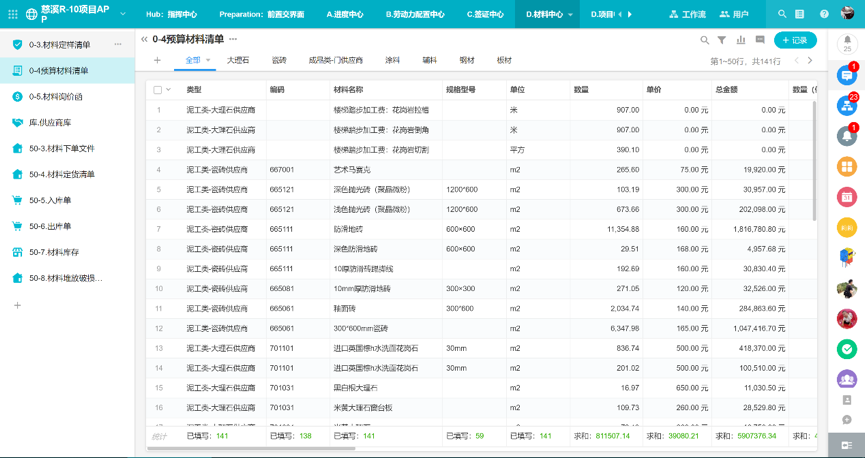Show previous top tabs with the left arrow
The height and width of the screenshot is (458, 865).
click(620, 14)
